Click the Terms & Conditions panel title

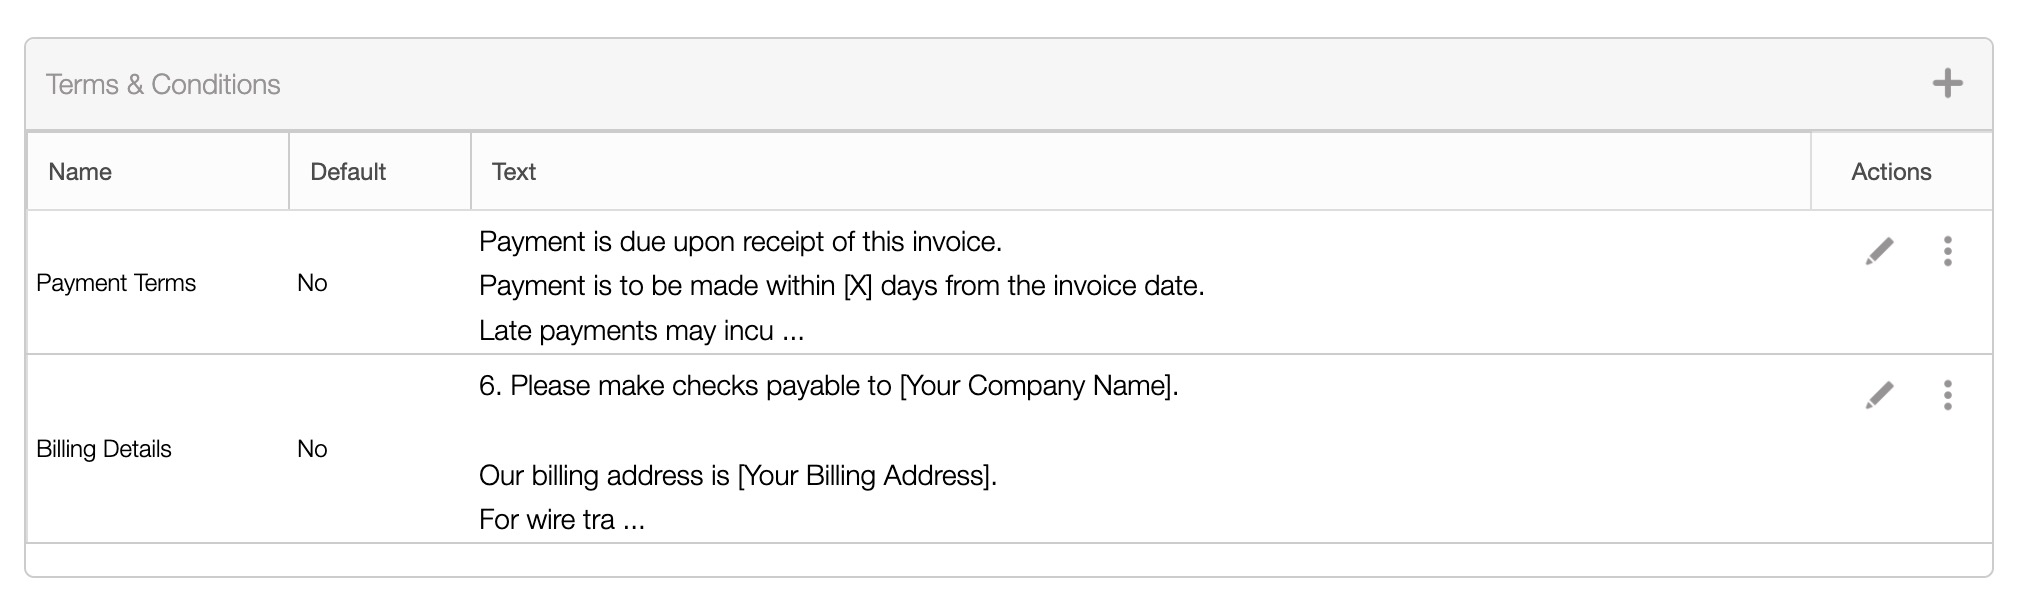tap(163, 85)
